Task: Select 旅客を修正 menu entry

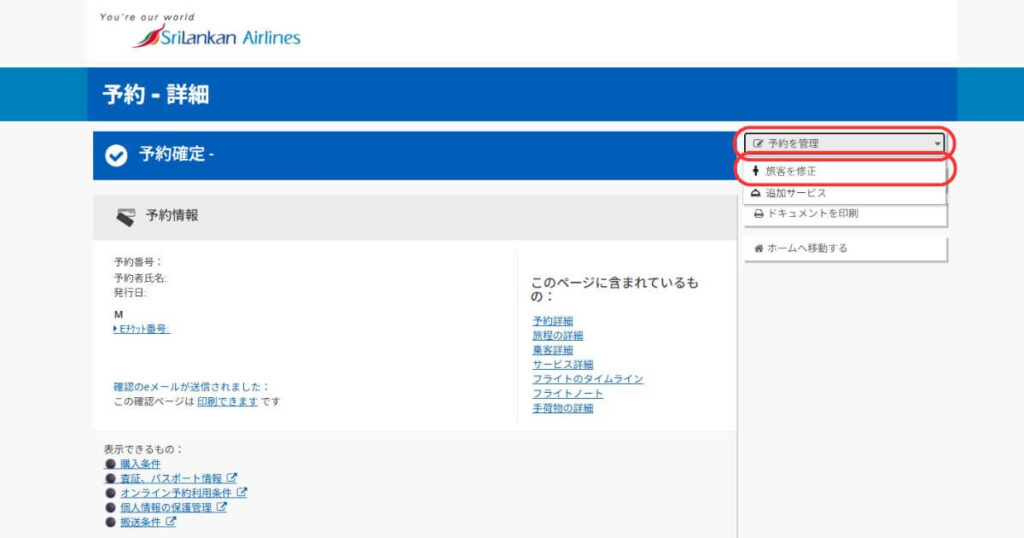Action: point(844,171)
